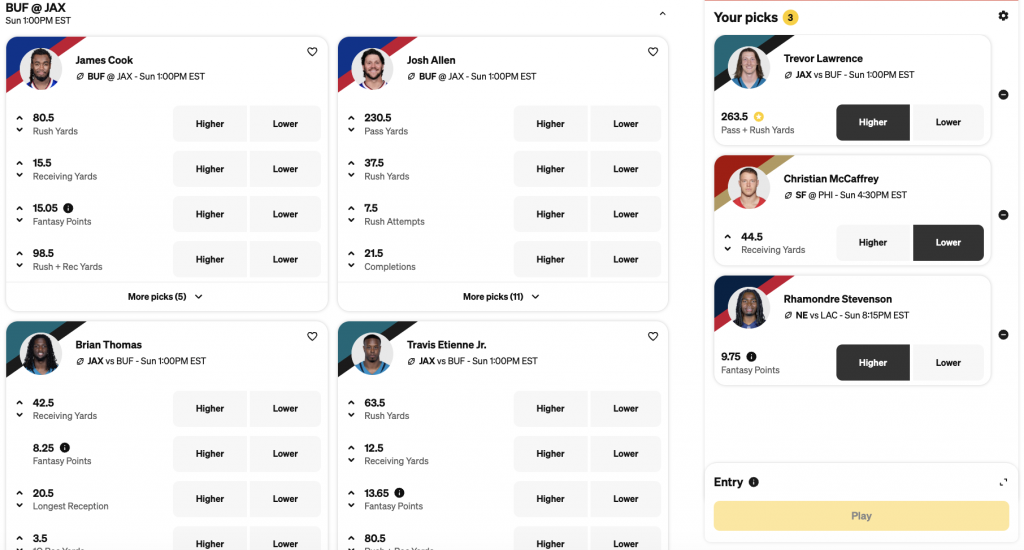Remove Trevor Lawrence pick with minus icon

[x=1003, y=95]
